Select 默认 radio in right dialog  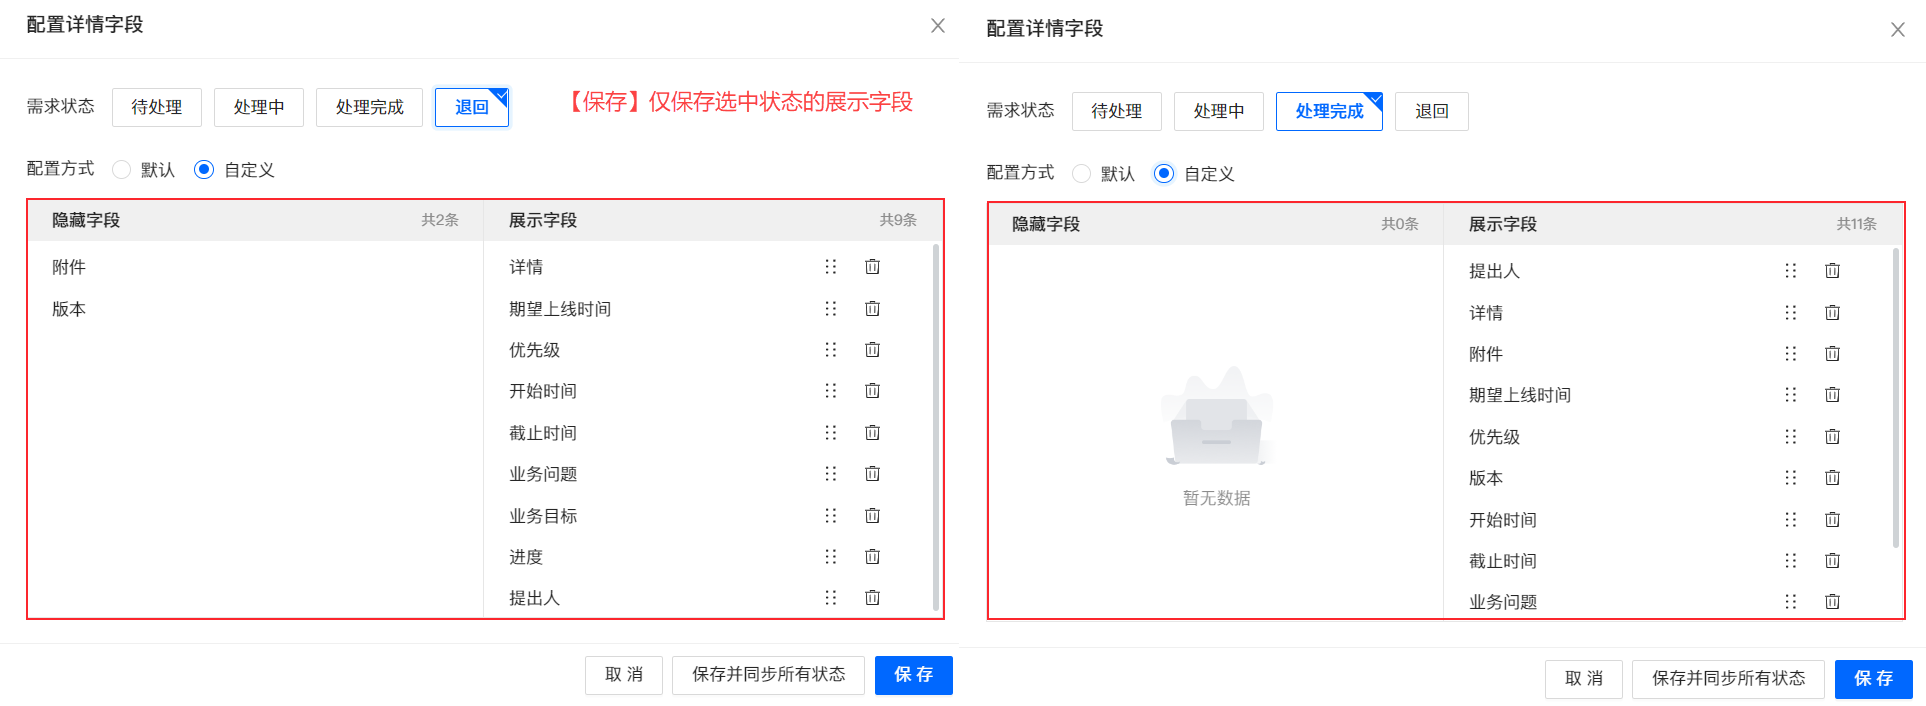(x=1082, y=174)
